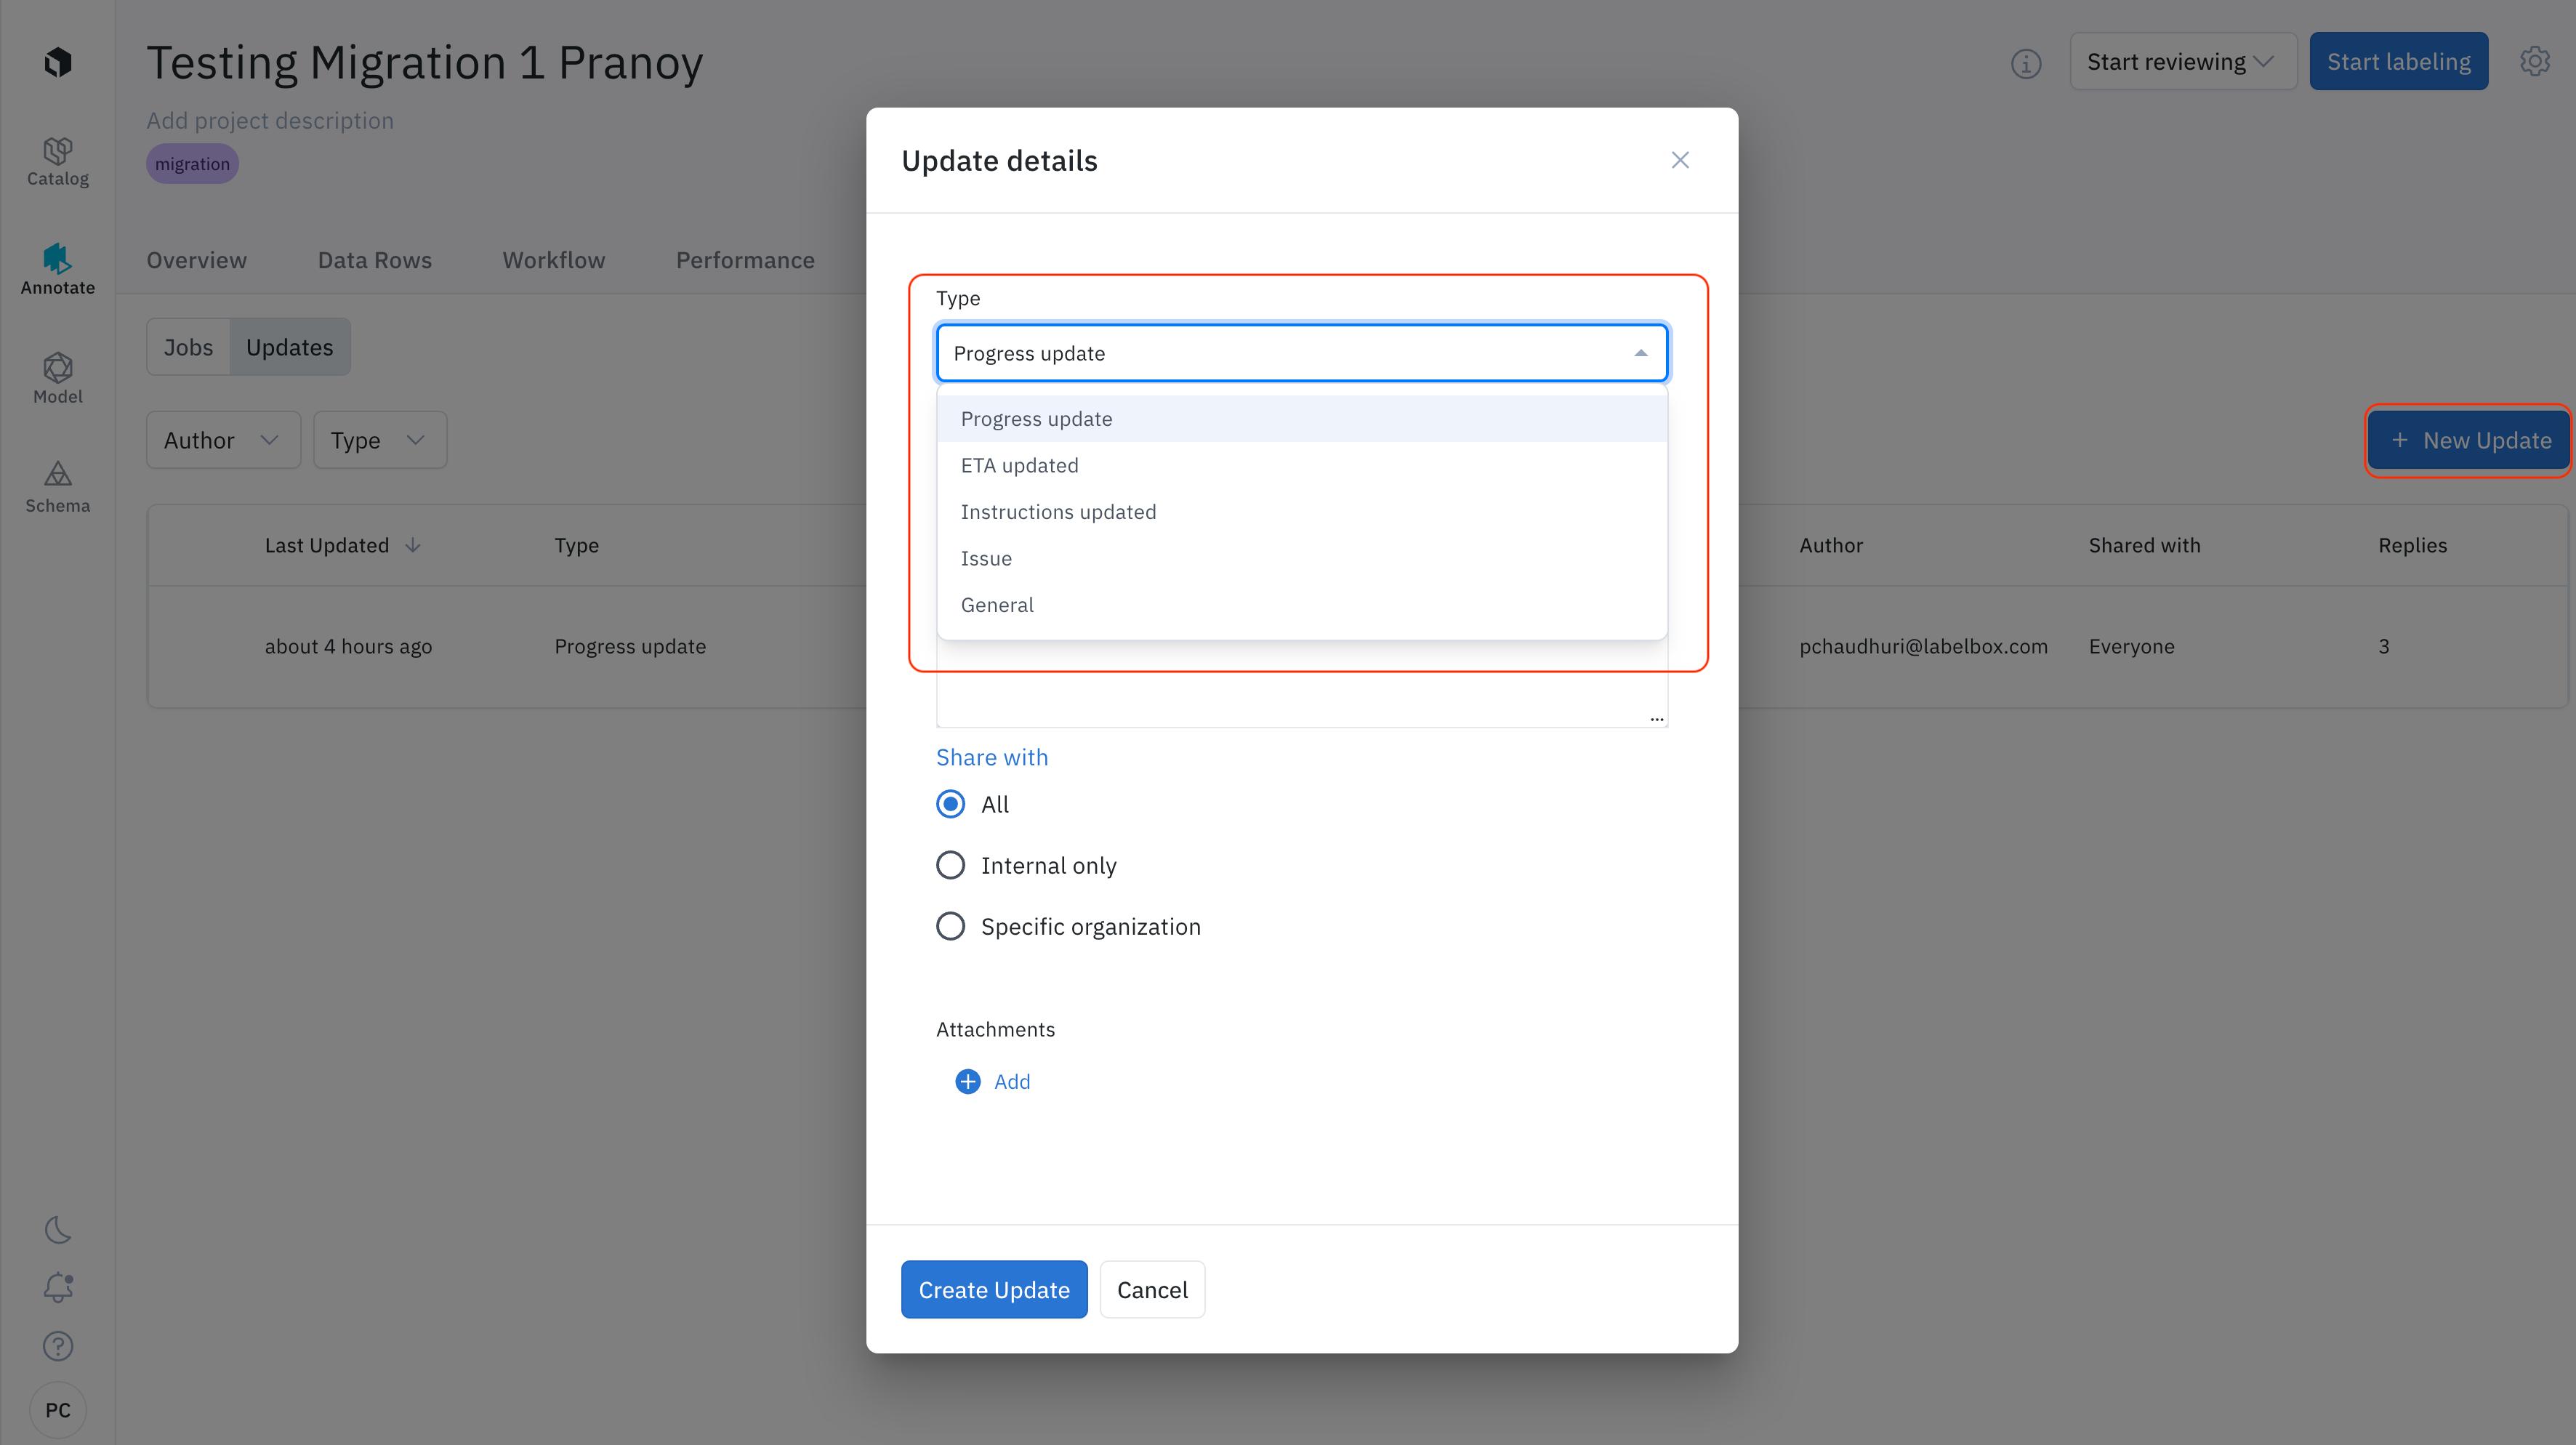Close the Update details dialog

[x=1680, y=160]
